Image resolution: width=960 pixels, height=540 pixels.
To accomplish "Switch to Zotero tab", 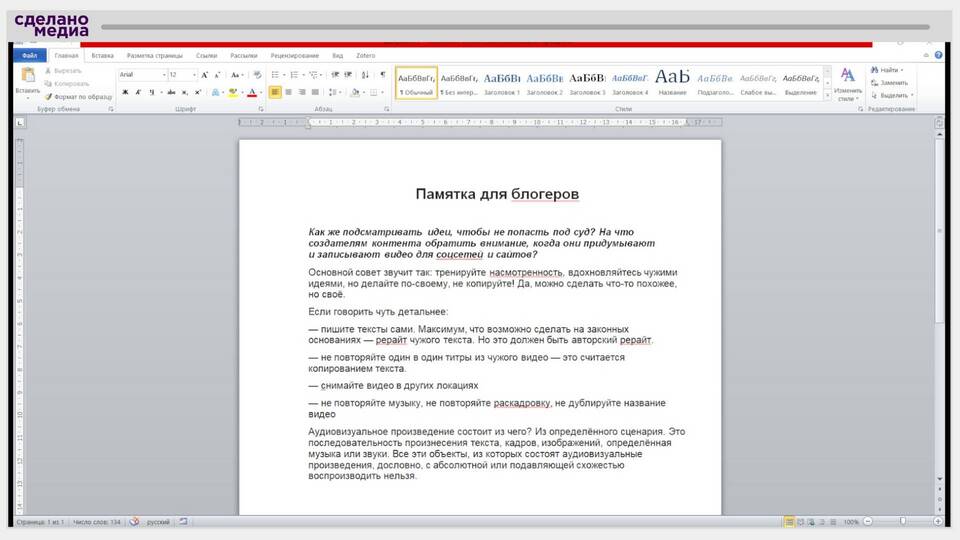I will (x=366, y=56).
